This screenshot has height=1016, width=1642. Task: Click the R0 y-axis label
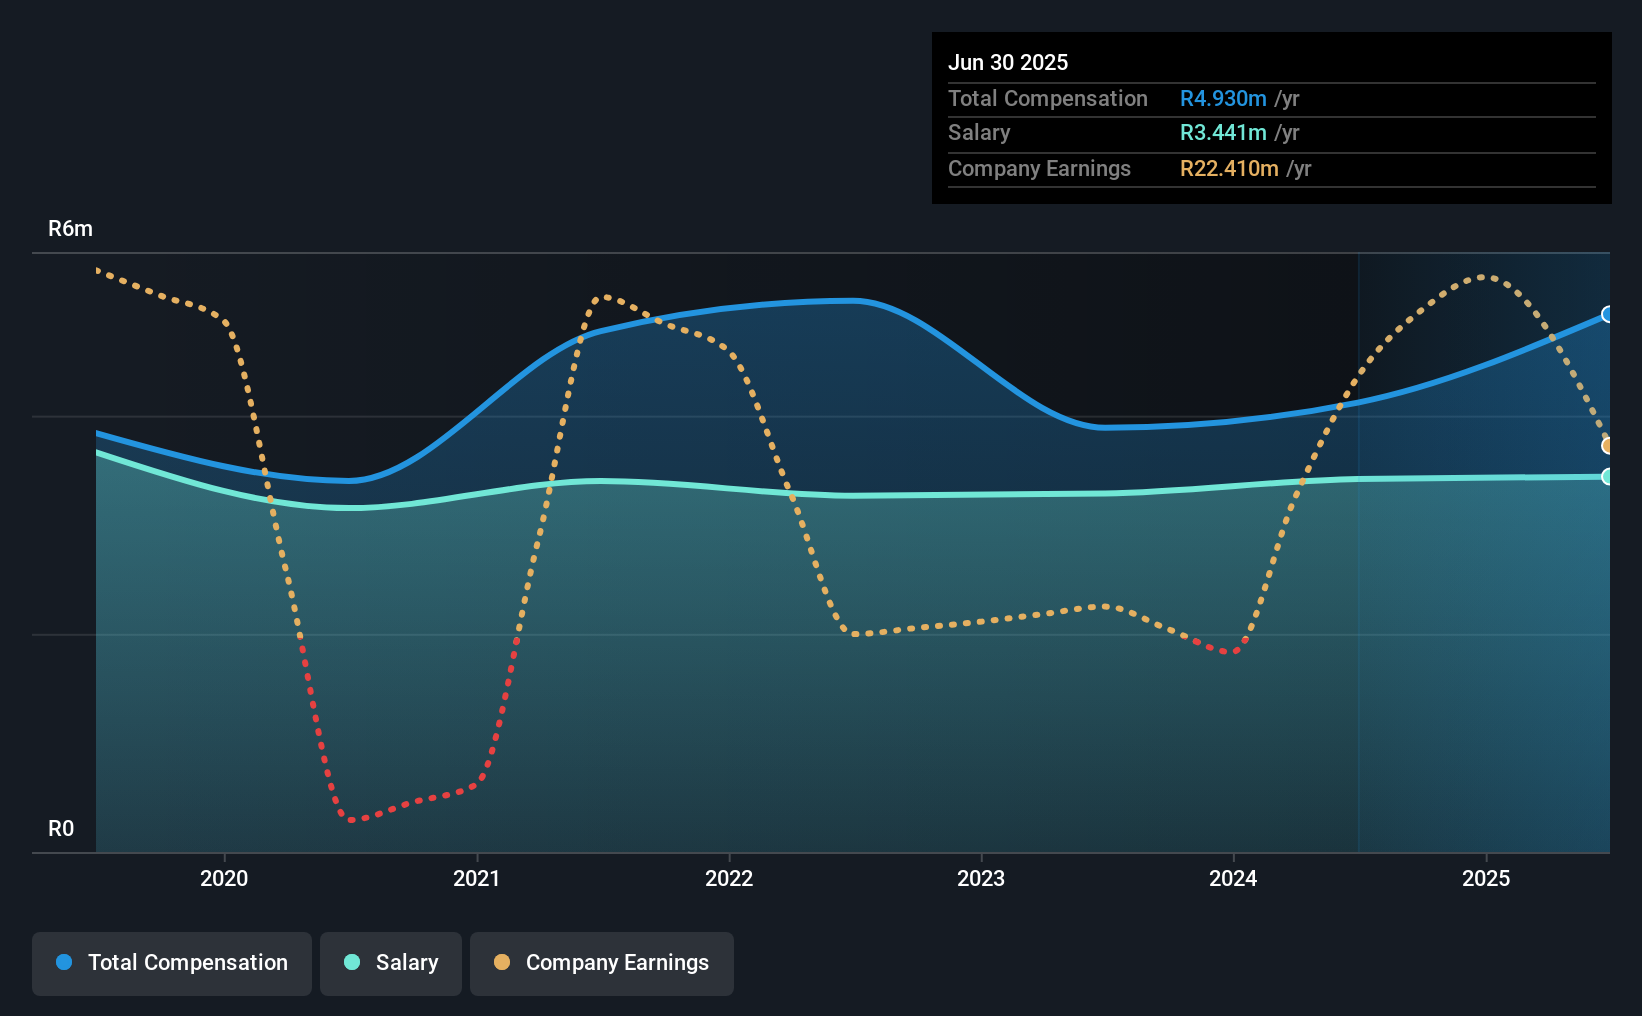click(x=61, y=829)
